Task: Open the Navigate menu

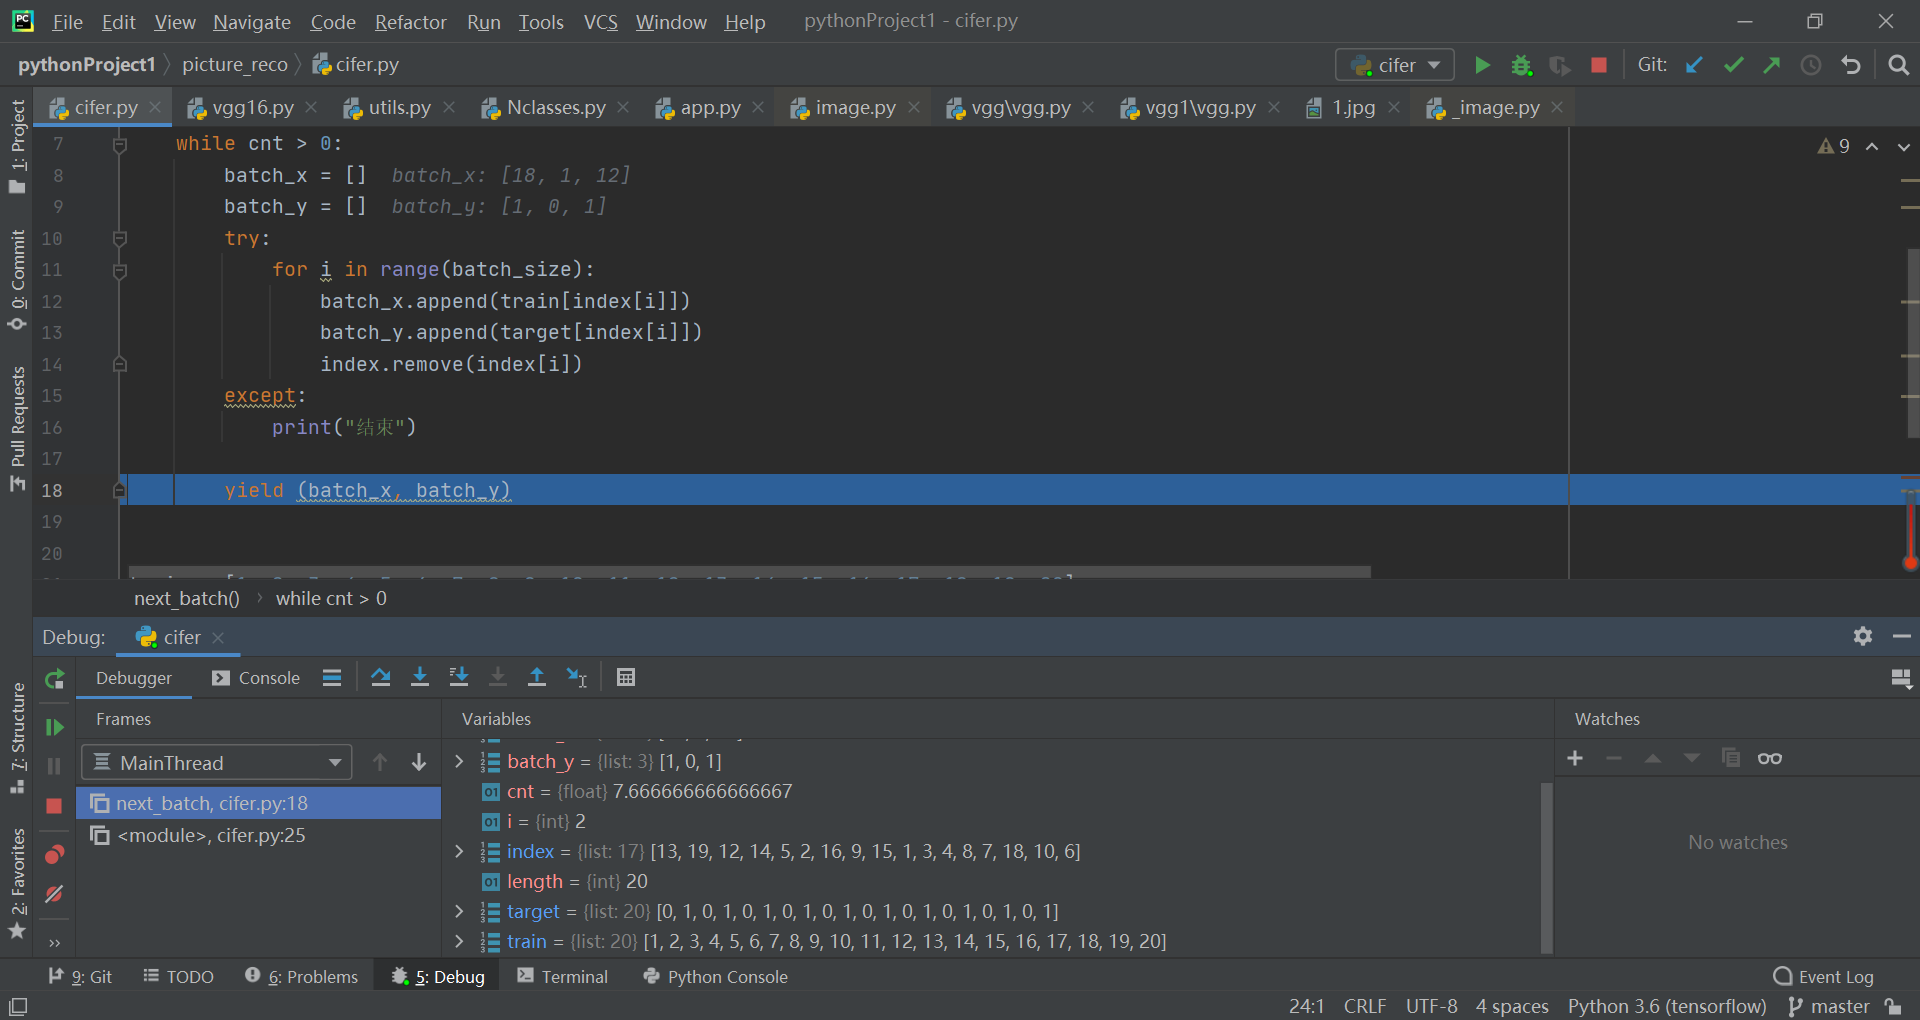Action: pos(252,22)
